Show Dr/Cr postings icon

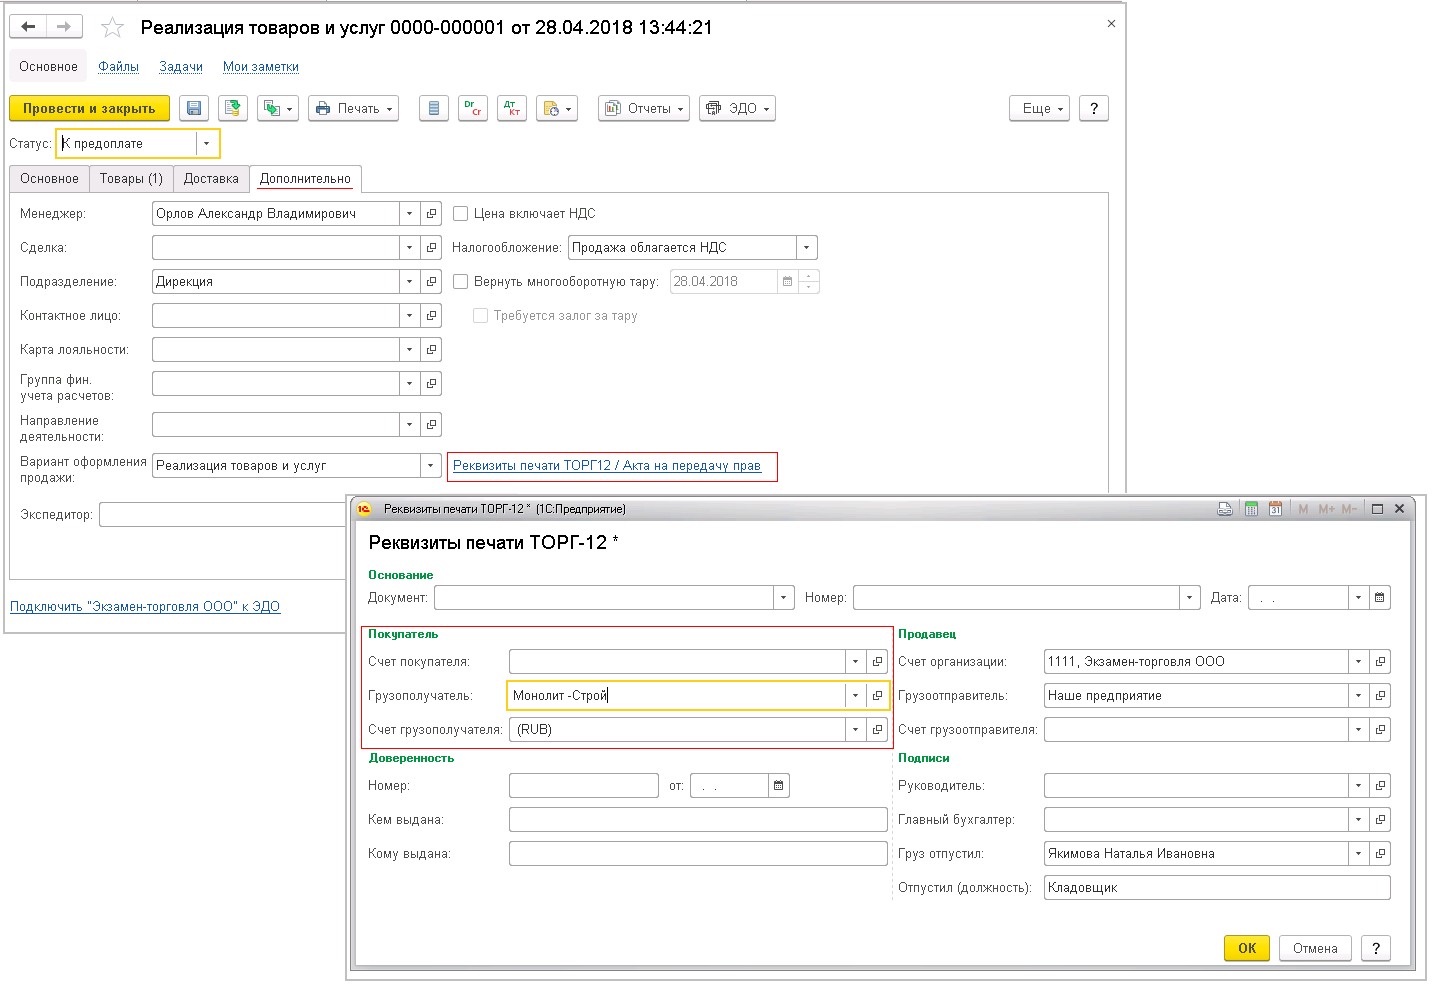(x=473, y=108)
